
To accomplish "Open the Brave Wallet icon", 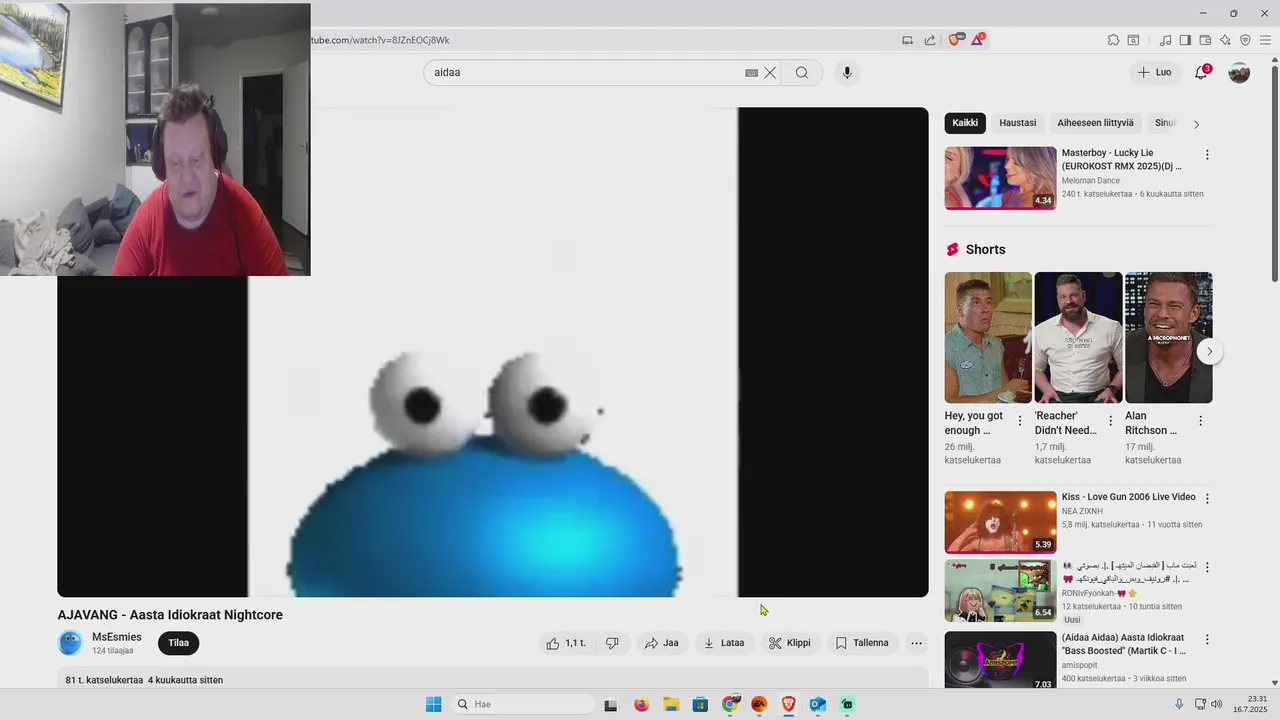I will [1205, 40].
